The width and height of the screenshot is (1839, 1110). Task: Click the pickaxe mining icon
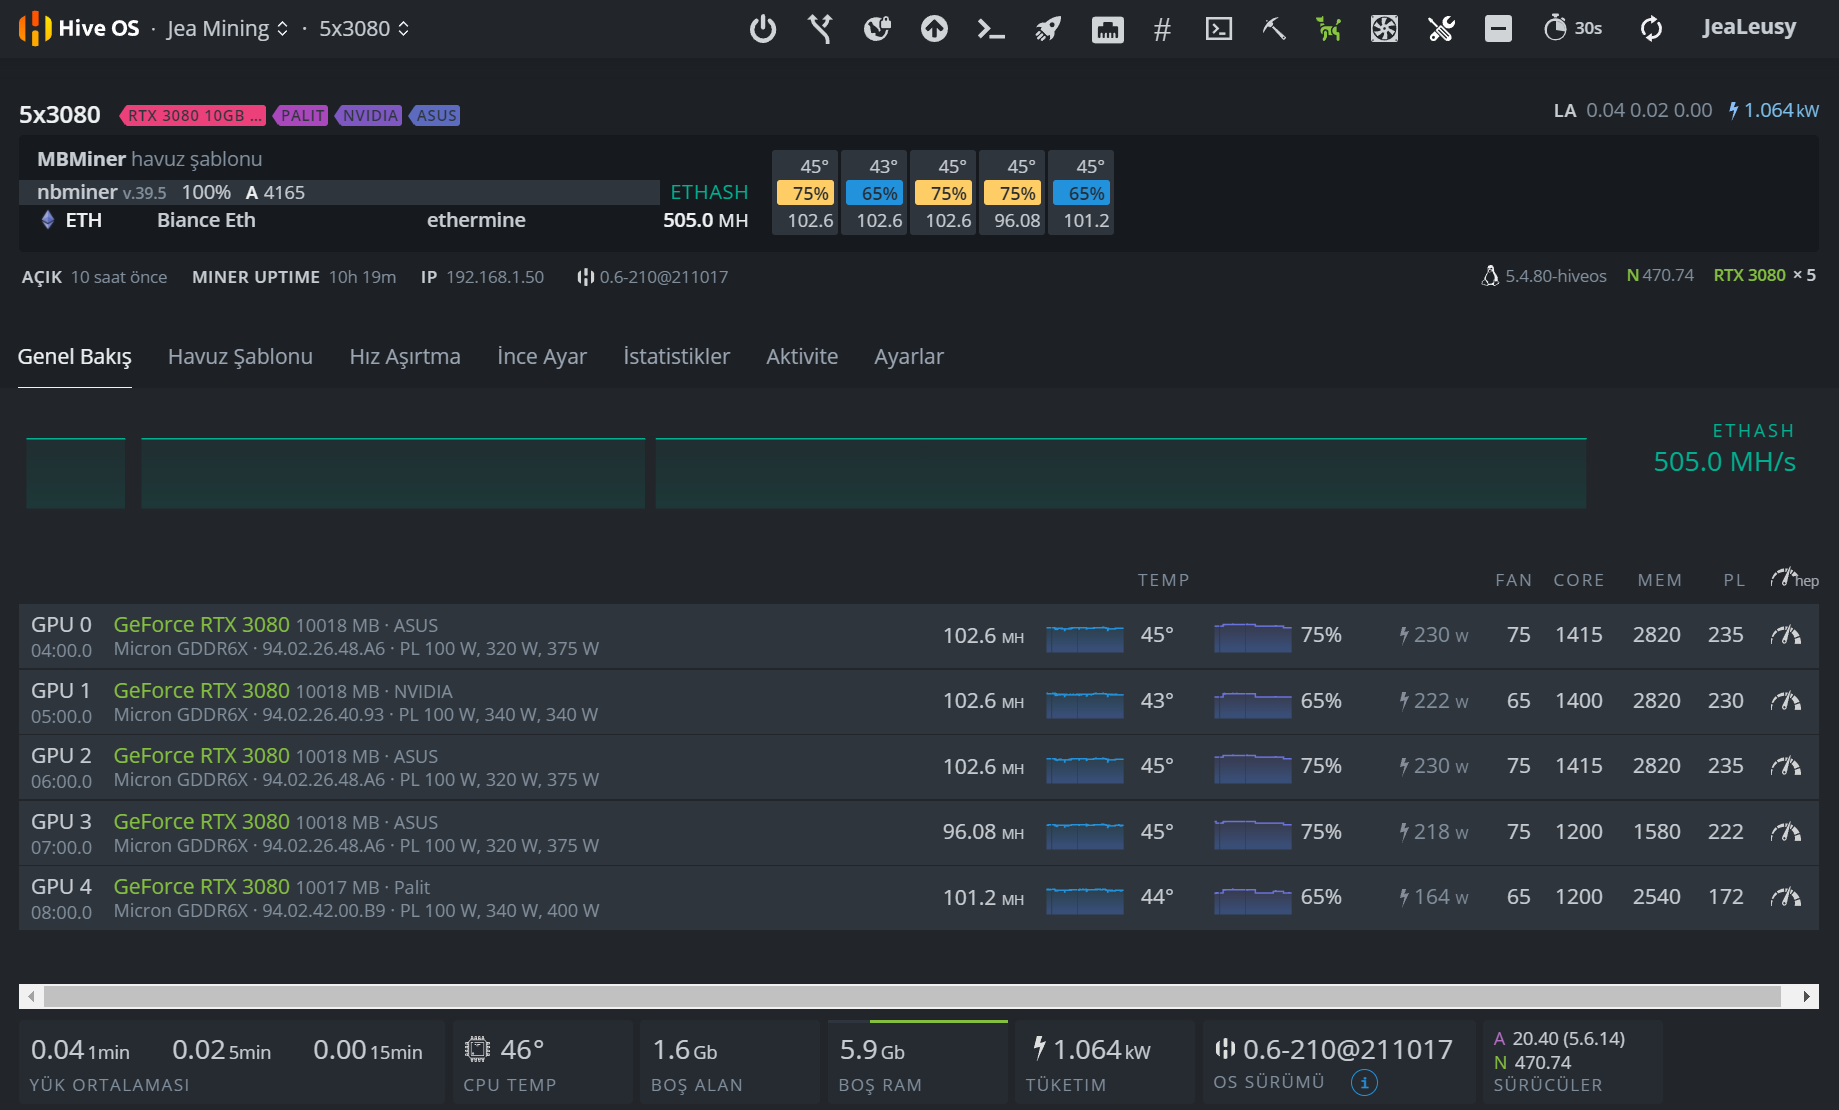(1273, 29)
